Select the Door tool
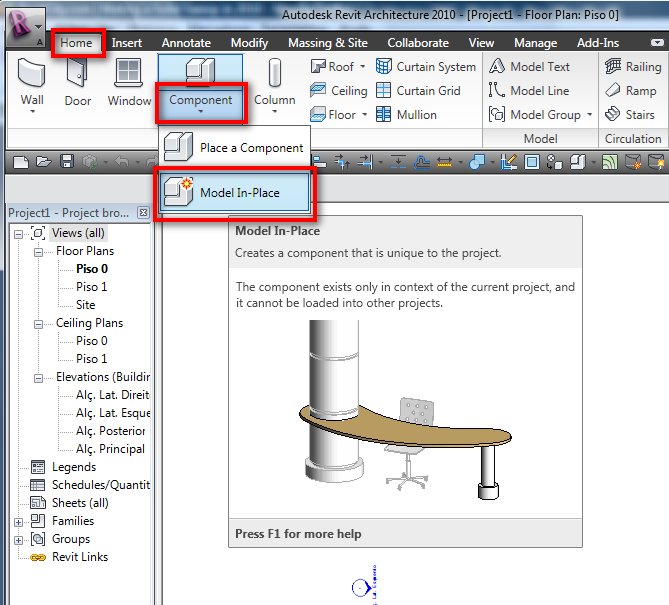The width and height of the screenshot is (669, 605). coord(78,82)
